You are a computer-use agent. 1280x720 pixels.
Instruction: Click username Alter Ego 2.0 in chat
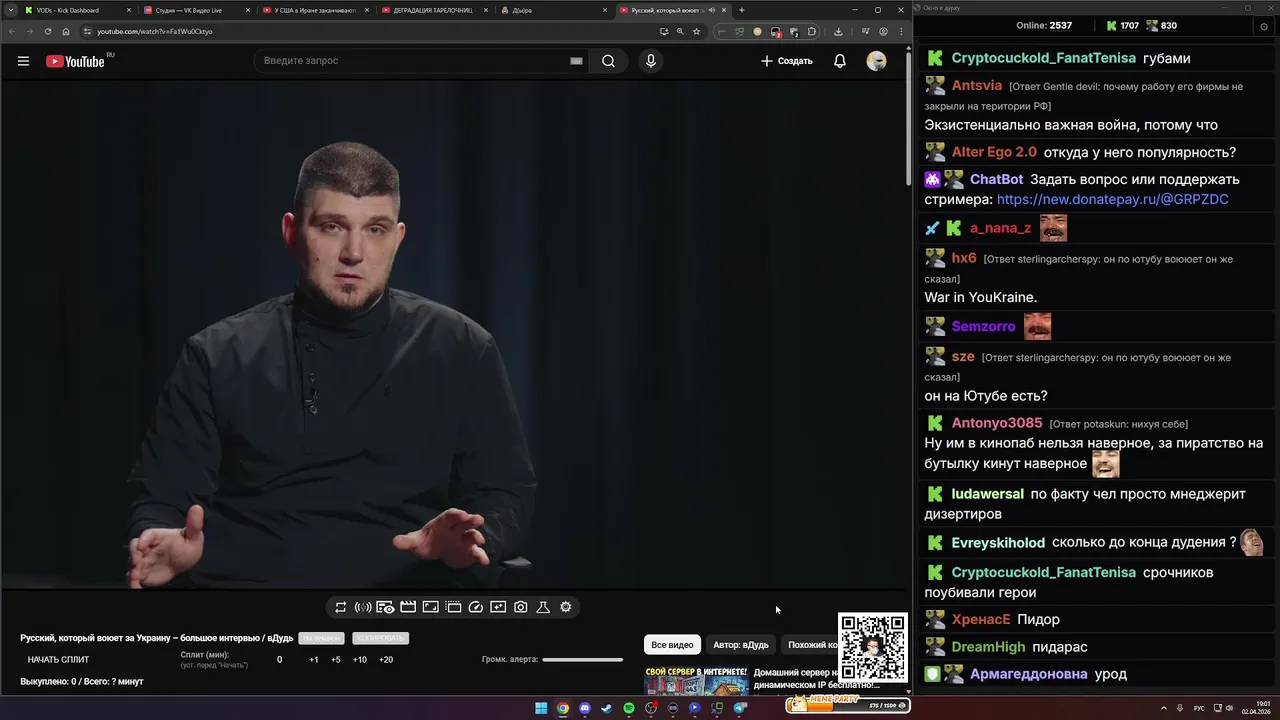point(994,152)
